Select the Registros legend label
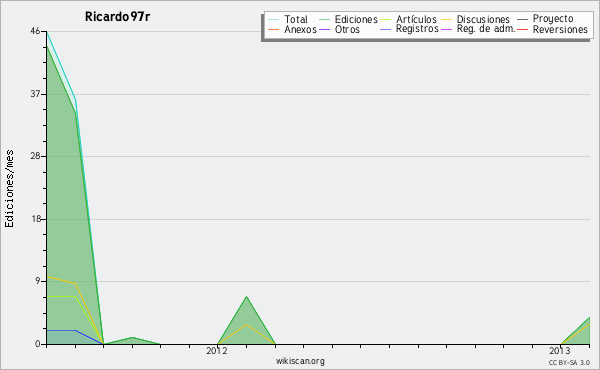Image resolution: width=600 pixels, height=370 pixels. [417, 29]
